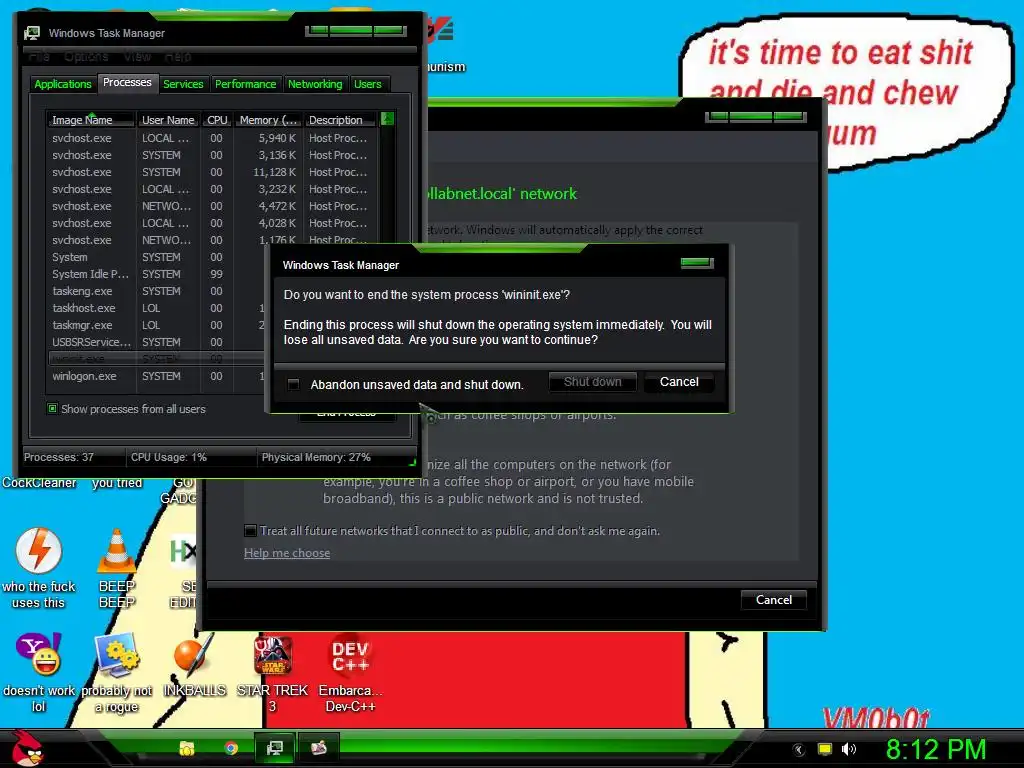Viewport: 1024px width, 768px height.
Task: Click the 'llabnet.local' network heading
Action: pos(502,193)
